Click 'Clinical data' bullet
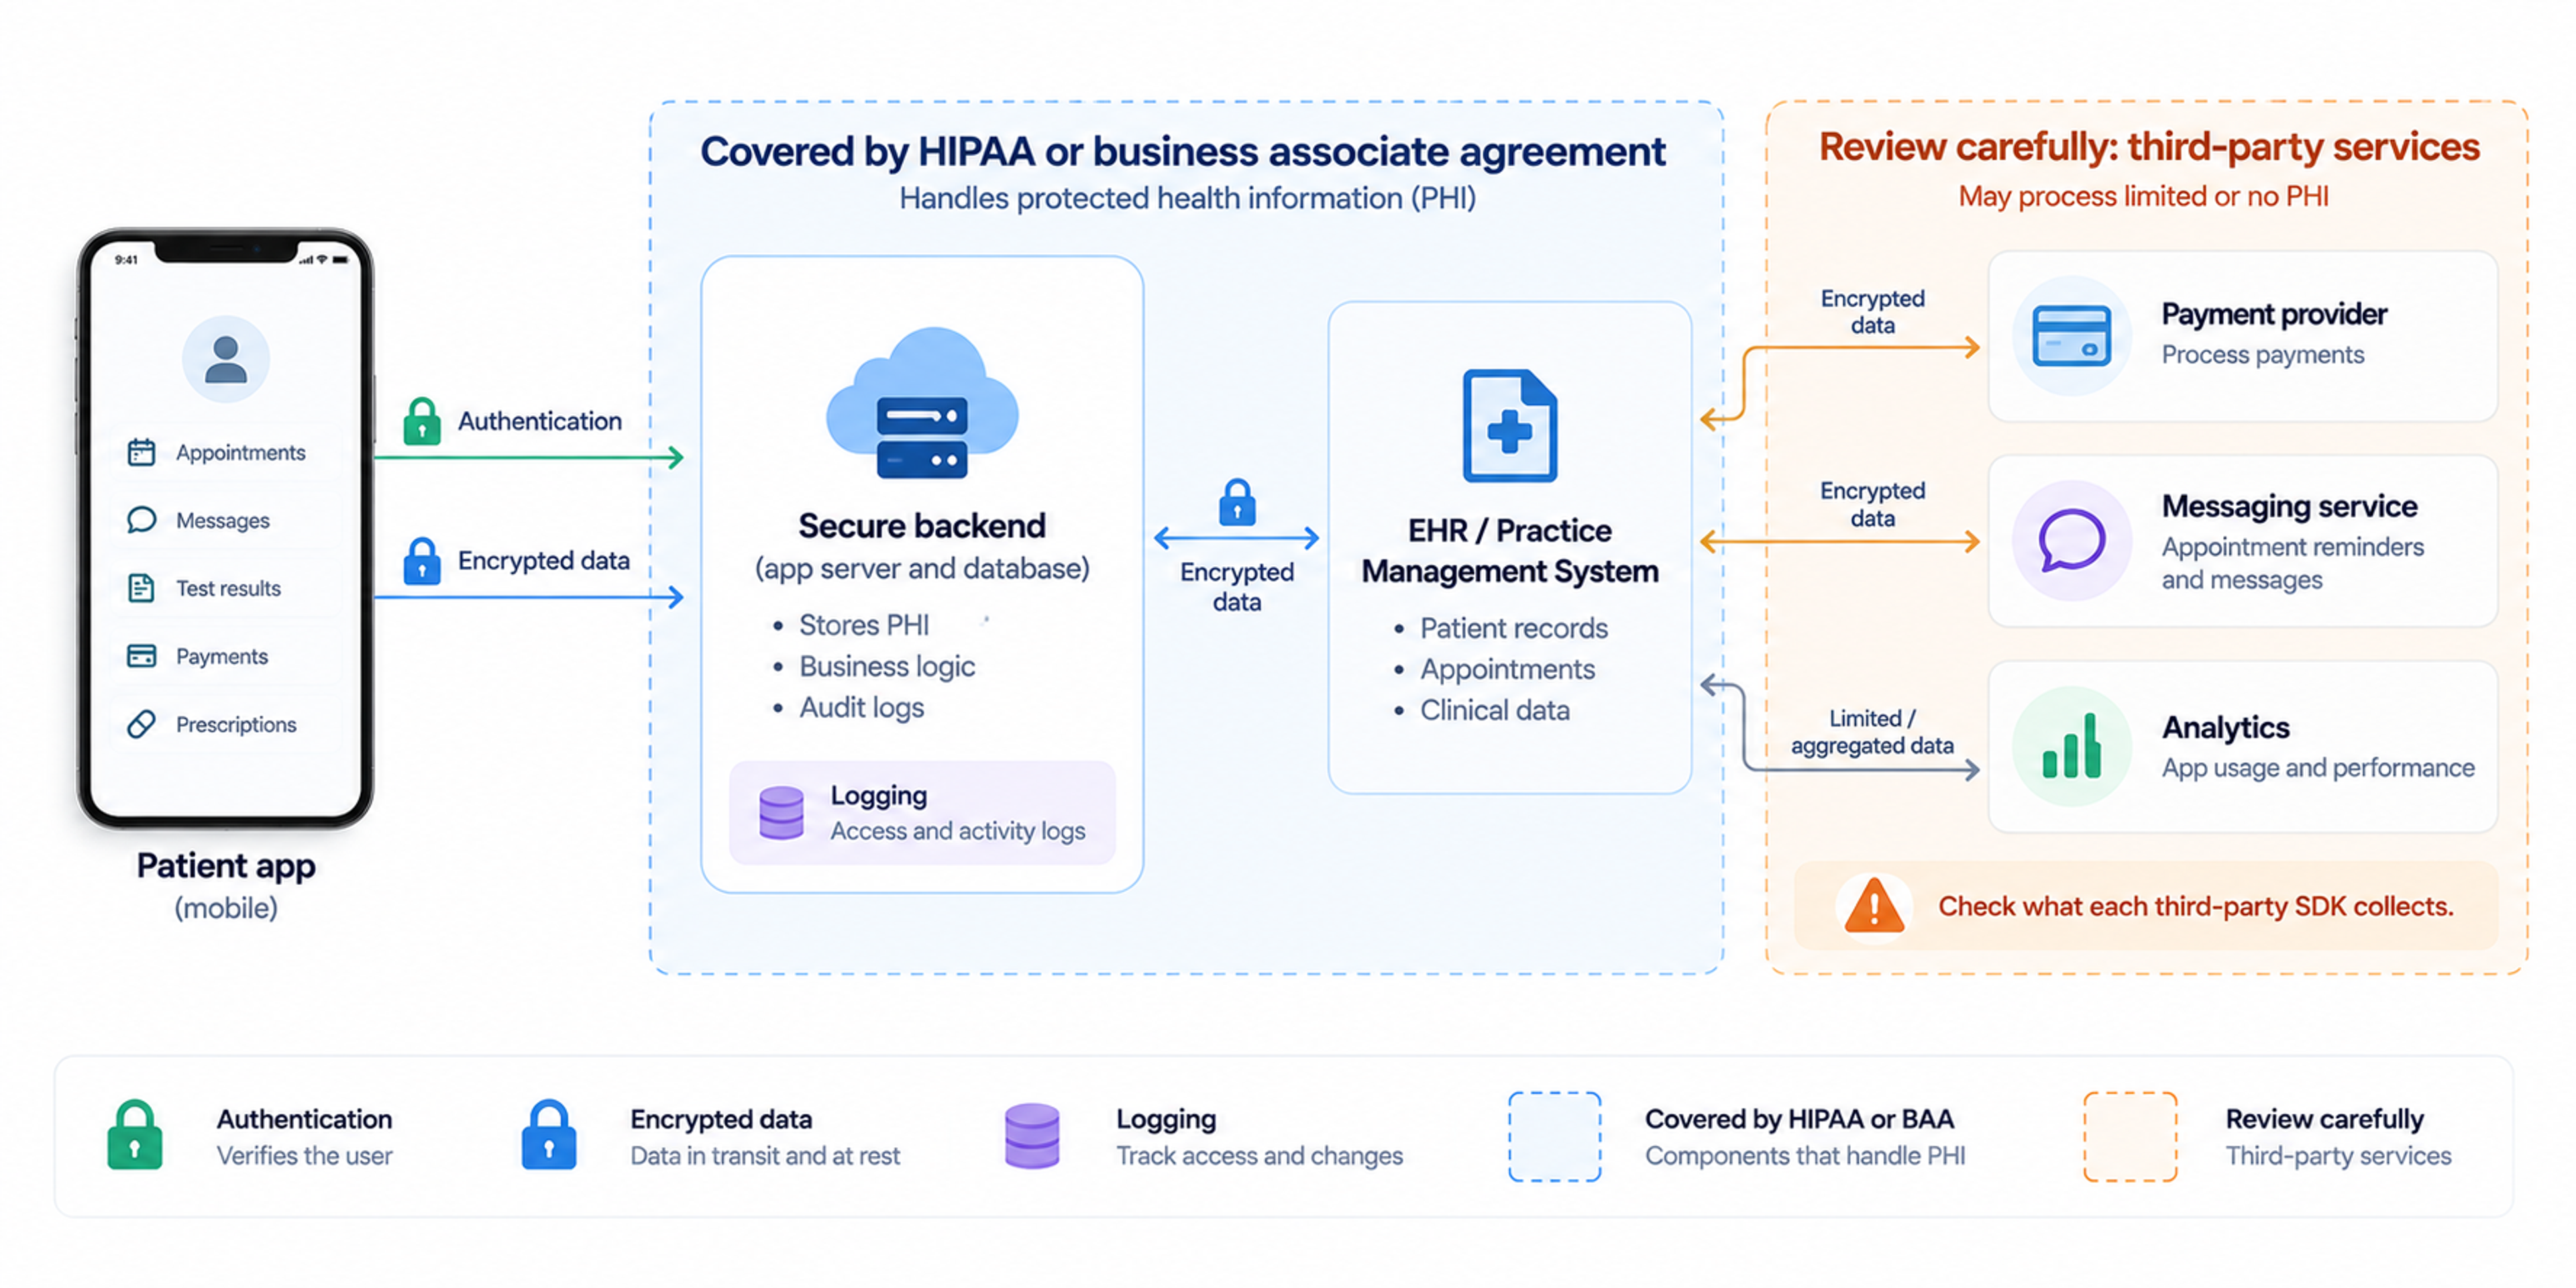Screen dimensions: 2576x1288 1495,710
